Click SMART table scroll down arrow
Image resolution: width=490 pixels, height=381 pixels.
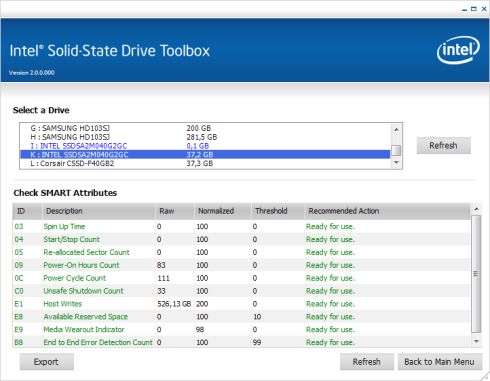point(476,341)
